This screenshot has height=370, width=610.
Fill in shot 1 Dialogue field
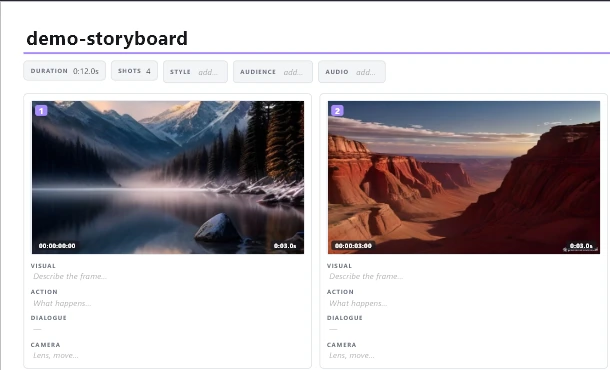(168, 329)
